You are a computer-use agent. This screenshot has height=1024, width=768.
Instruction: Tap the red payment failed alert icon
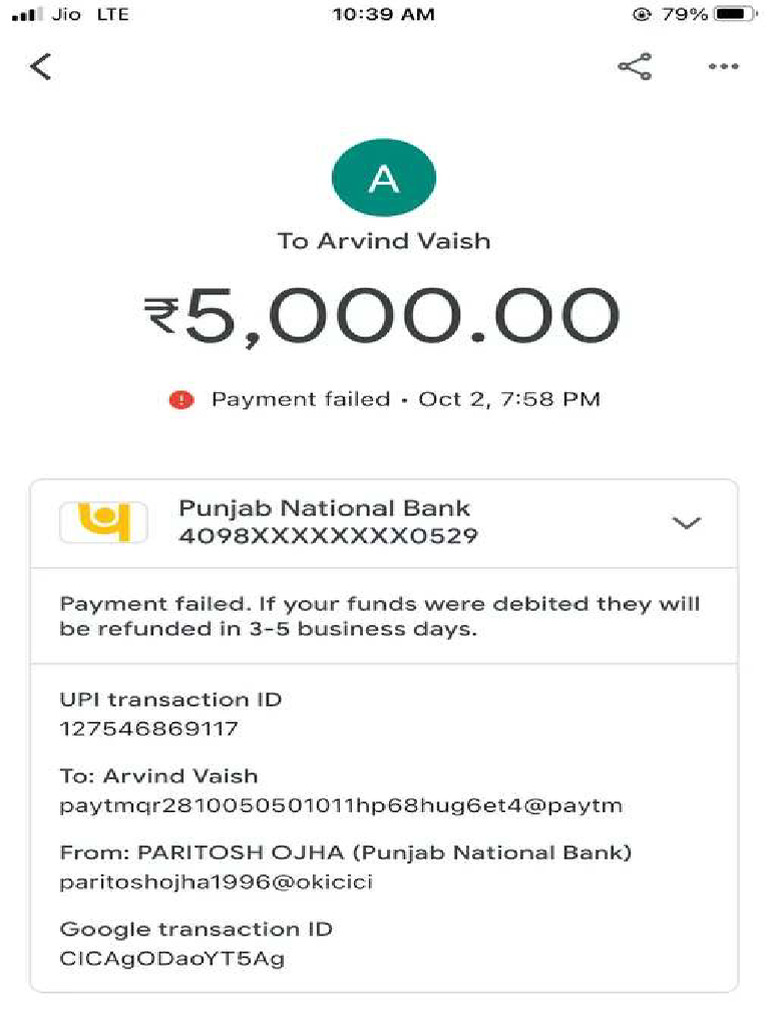pos(182,399)
